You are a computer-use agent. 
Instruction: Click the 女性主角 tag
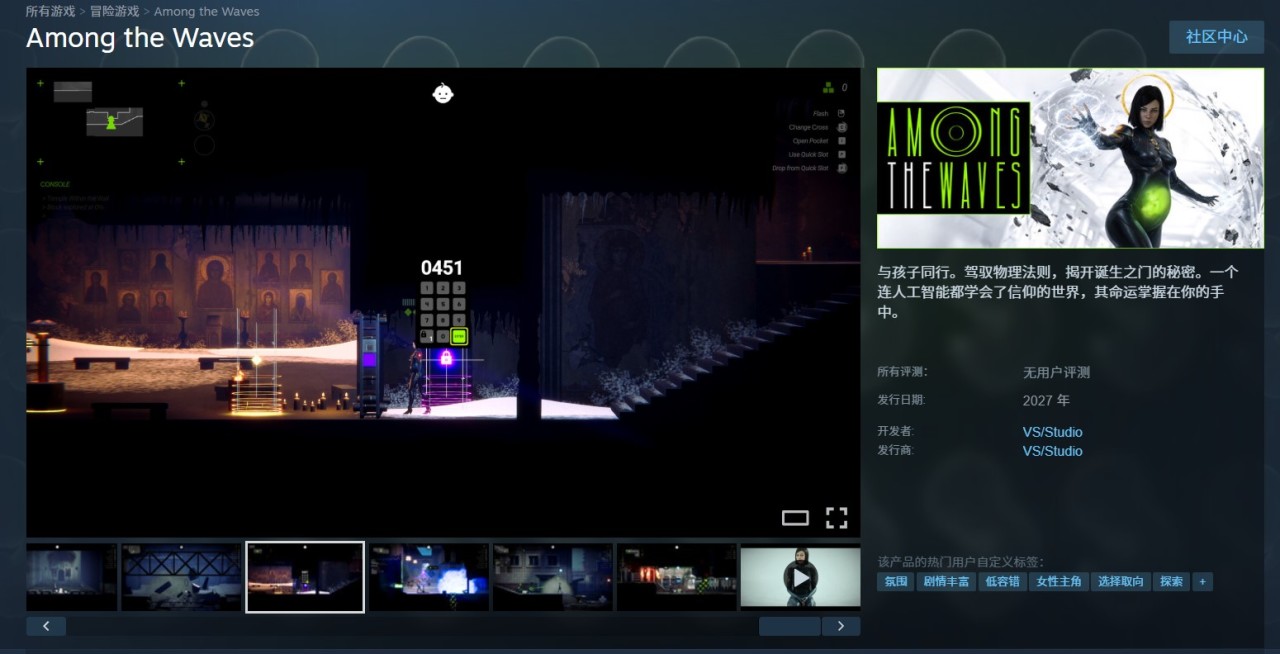coord(1059,581)
